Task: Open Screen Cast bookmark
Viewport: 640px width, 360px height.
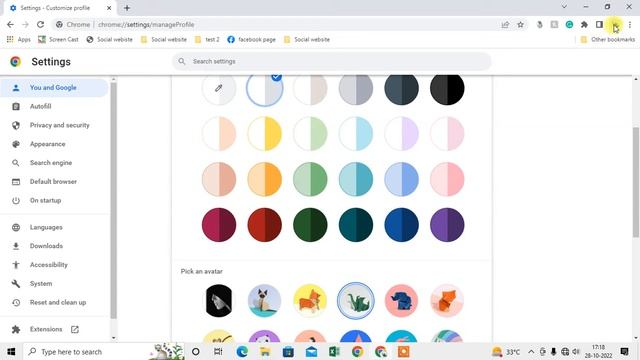Action: pos(58,40)
